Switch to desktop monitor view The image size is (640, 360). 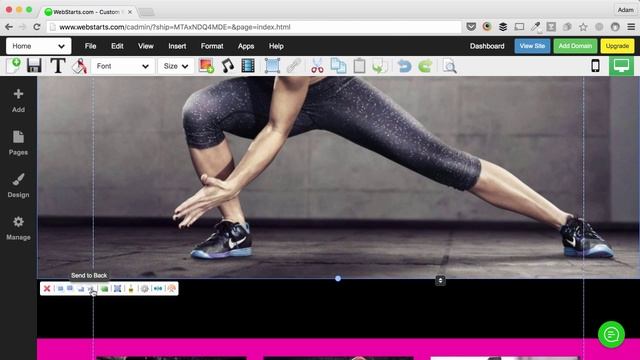(x=622, y=66)
